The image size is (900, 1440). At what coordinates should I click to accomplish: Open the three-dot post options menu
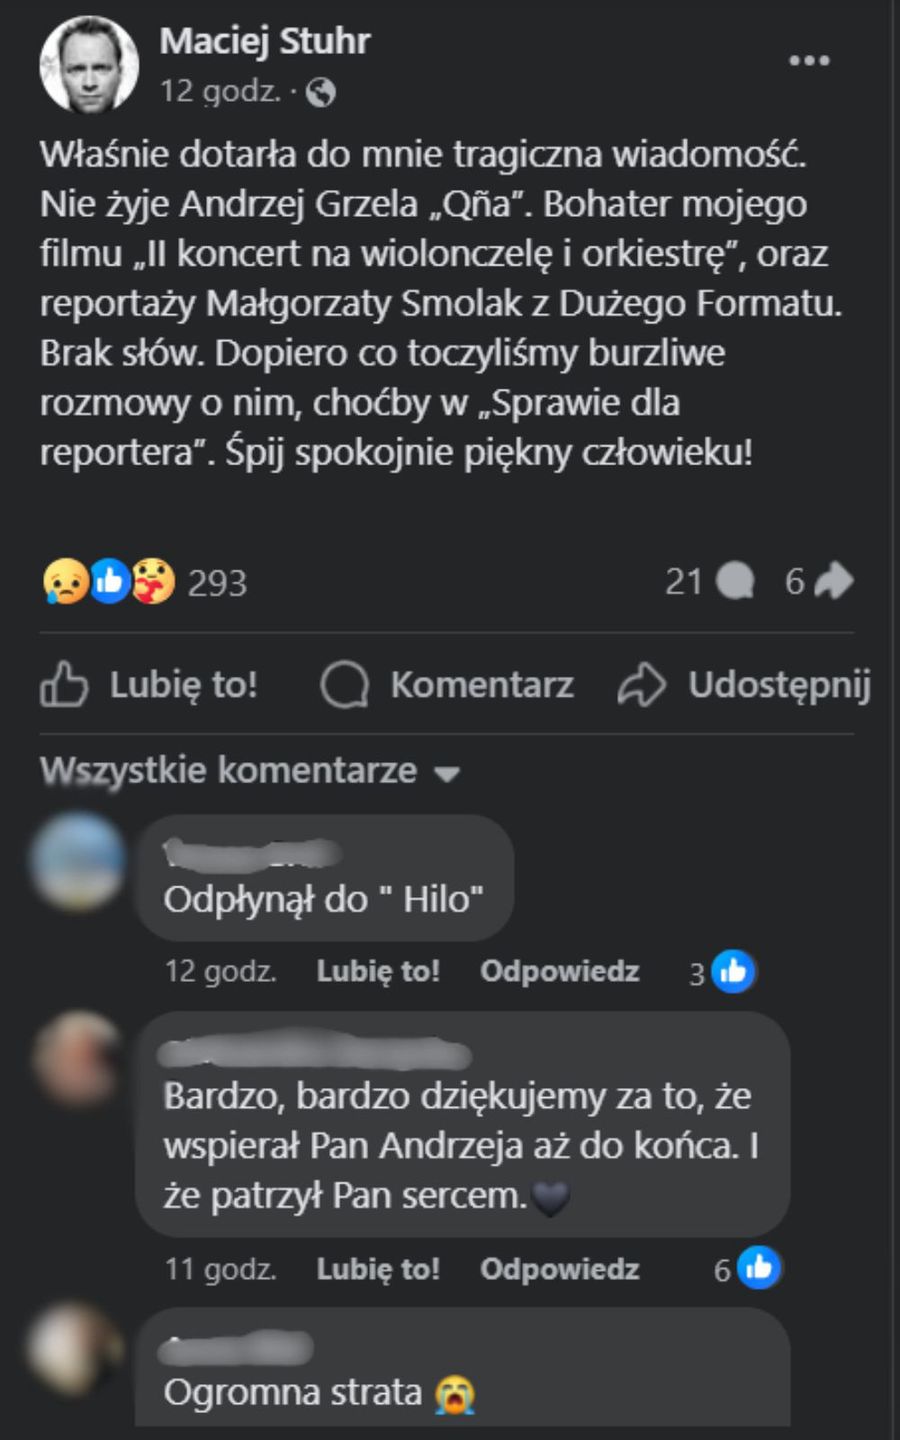(809, 61)
